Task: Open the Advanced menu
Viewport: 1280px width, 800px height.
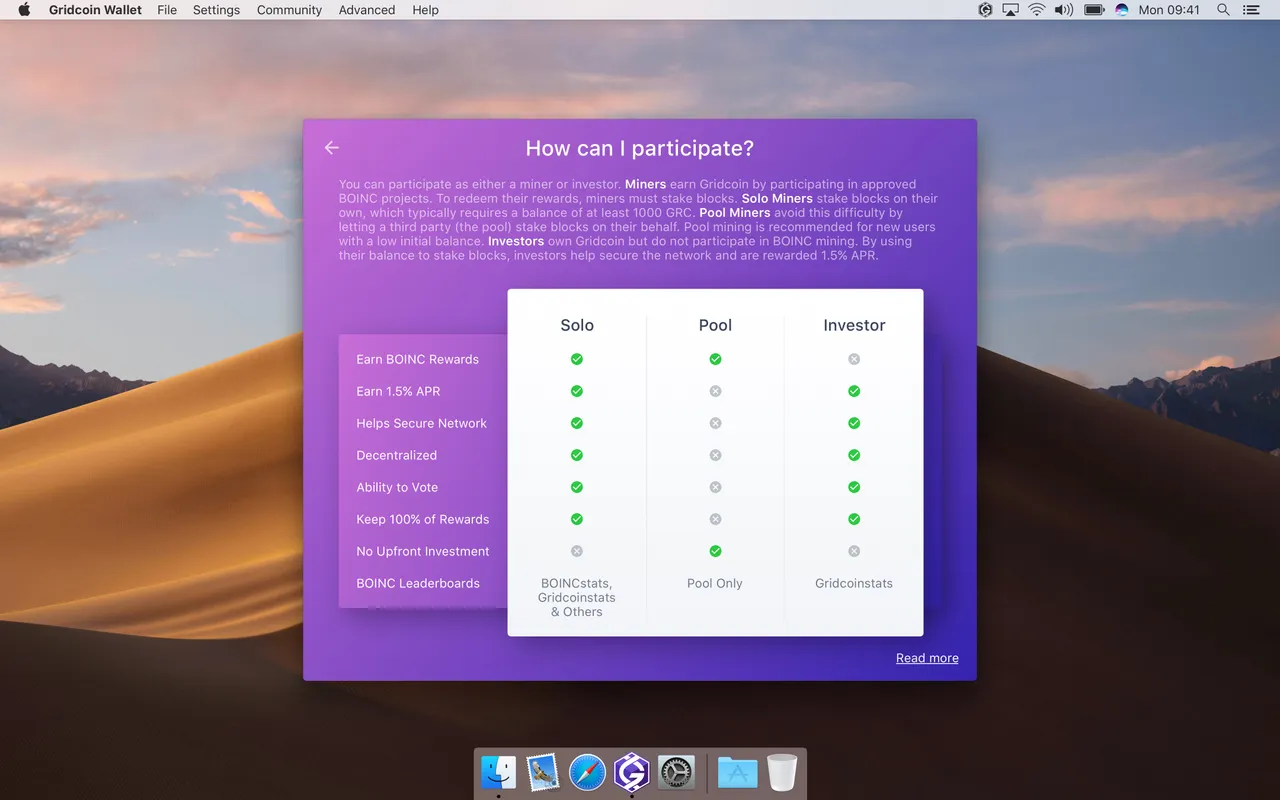Action: [367, 10]
